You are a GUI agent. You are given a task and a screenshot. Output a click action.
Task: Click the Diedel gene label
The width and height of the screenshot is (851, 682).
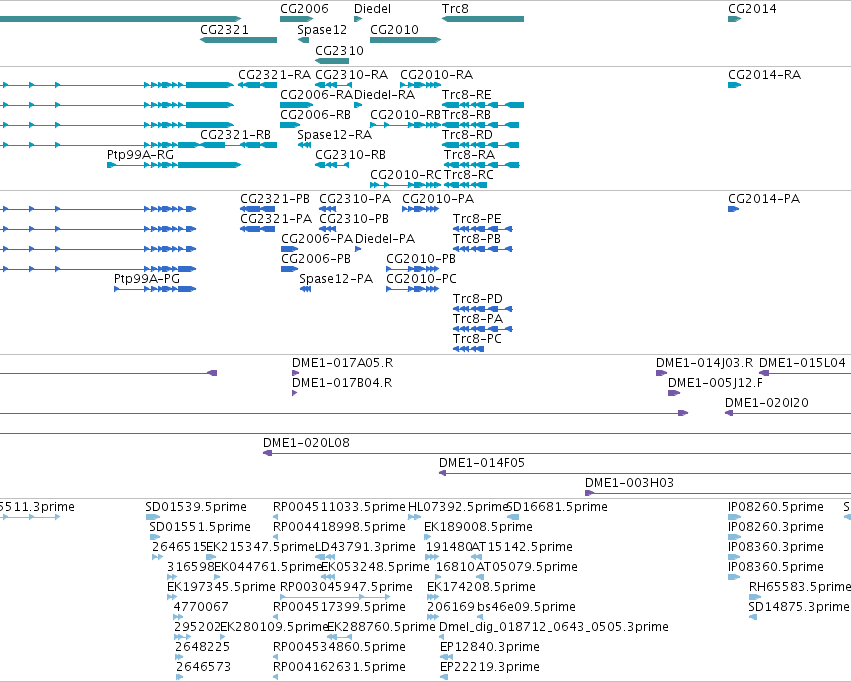coord(372,9)
